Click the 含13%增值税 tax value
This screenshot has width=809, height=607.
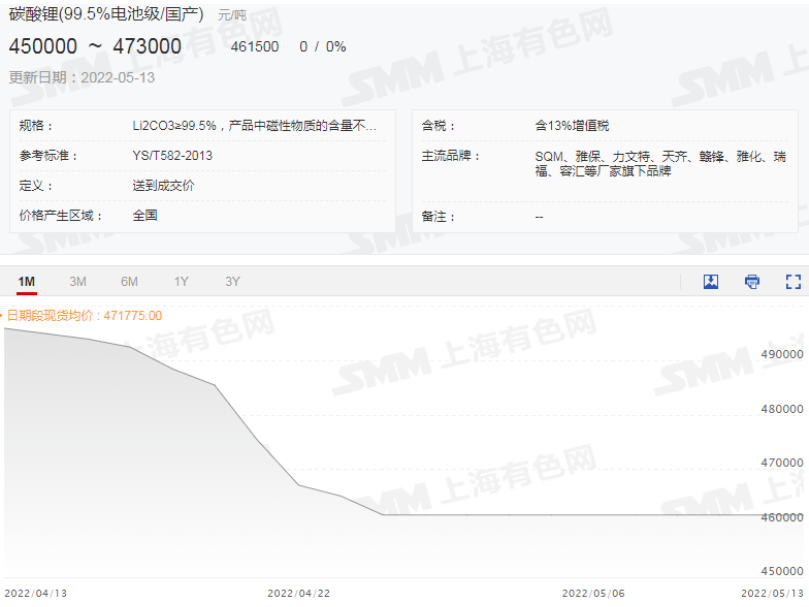(x=573, y=125)
